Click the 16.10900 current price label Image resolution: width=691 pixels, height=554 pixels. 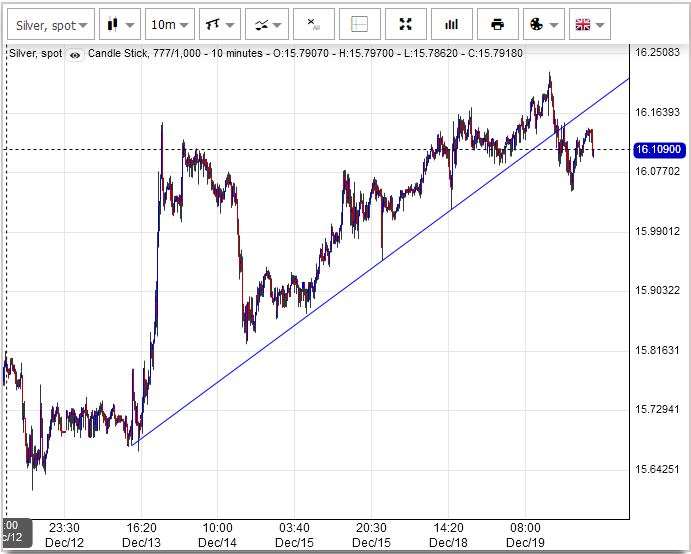click(x=657, y=149)
